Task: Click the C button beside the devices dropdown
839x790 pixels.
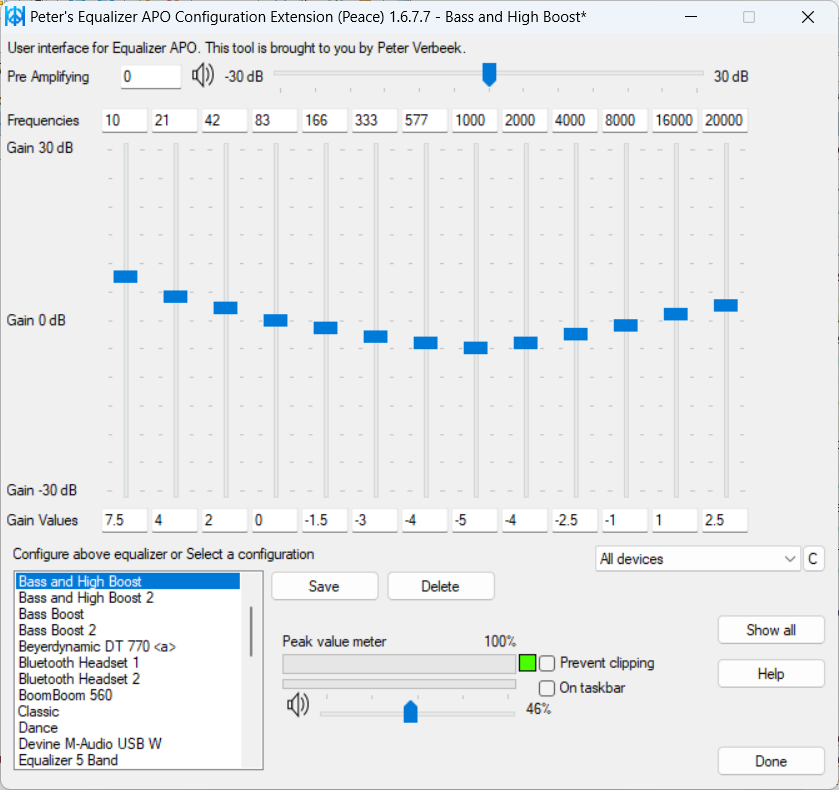Action: point(813,559)
